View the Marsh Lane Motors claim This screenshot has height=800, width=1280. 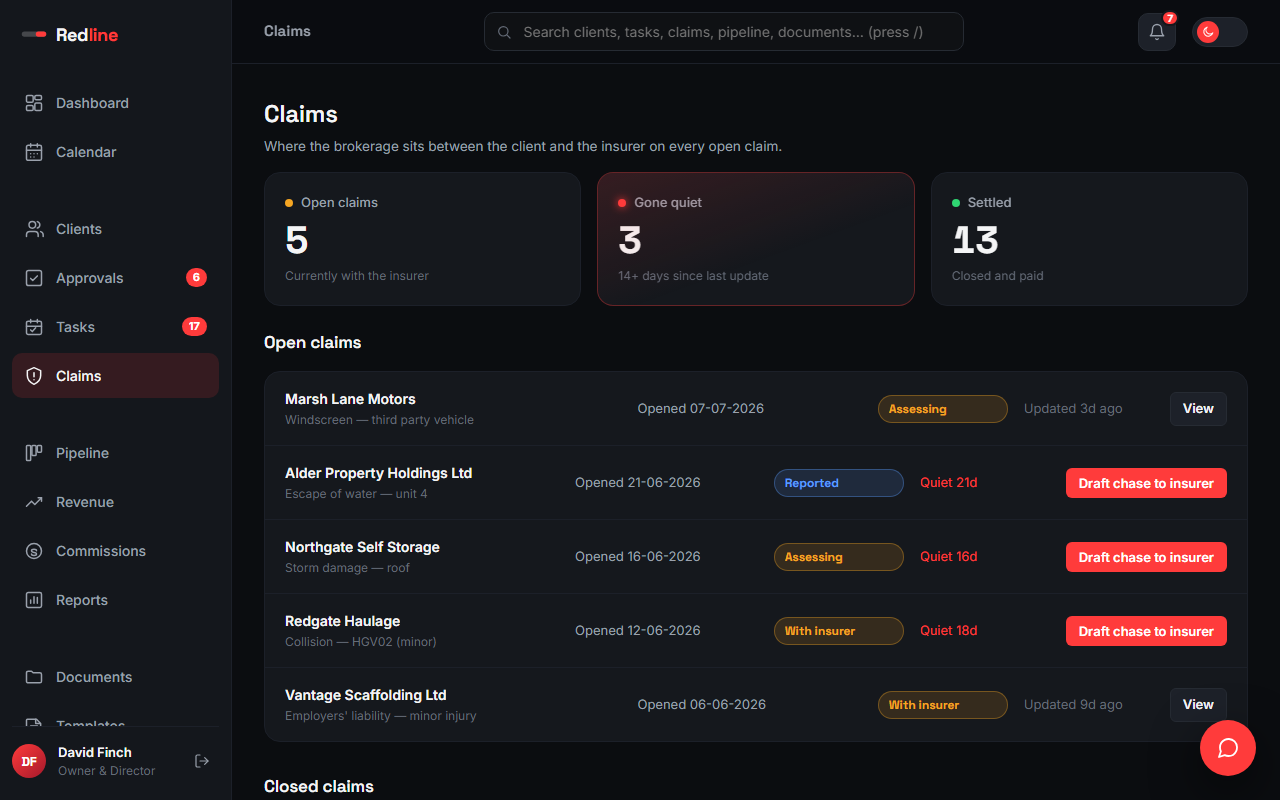(x=1198, y=409)
